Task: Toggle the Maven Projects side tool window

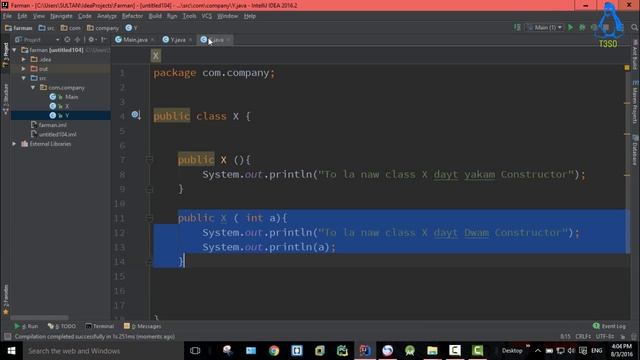Action: (x=635, y=102)
